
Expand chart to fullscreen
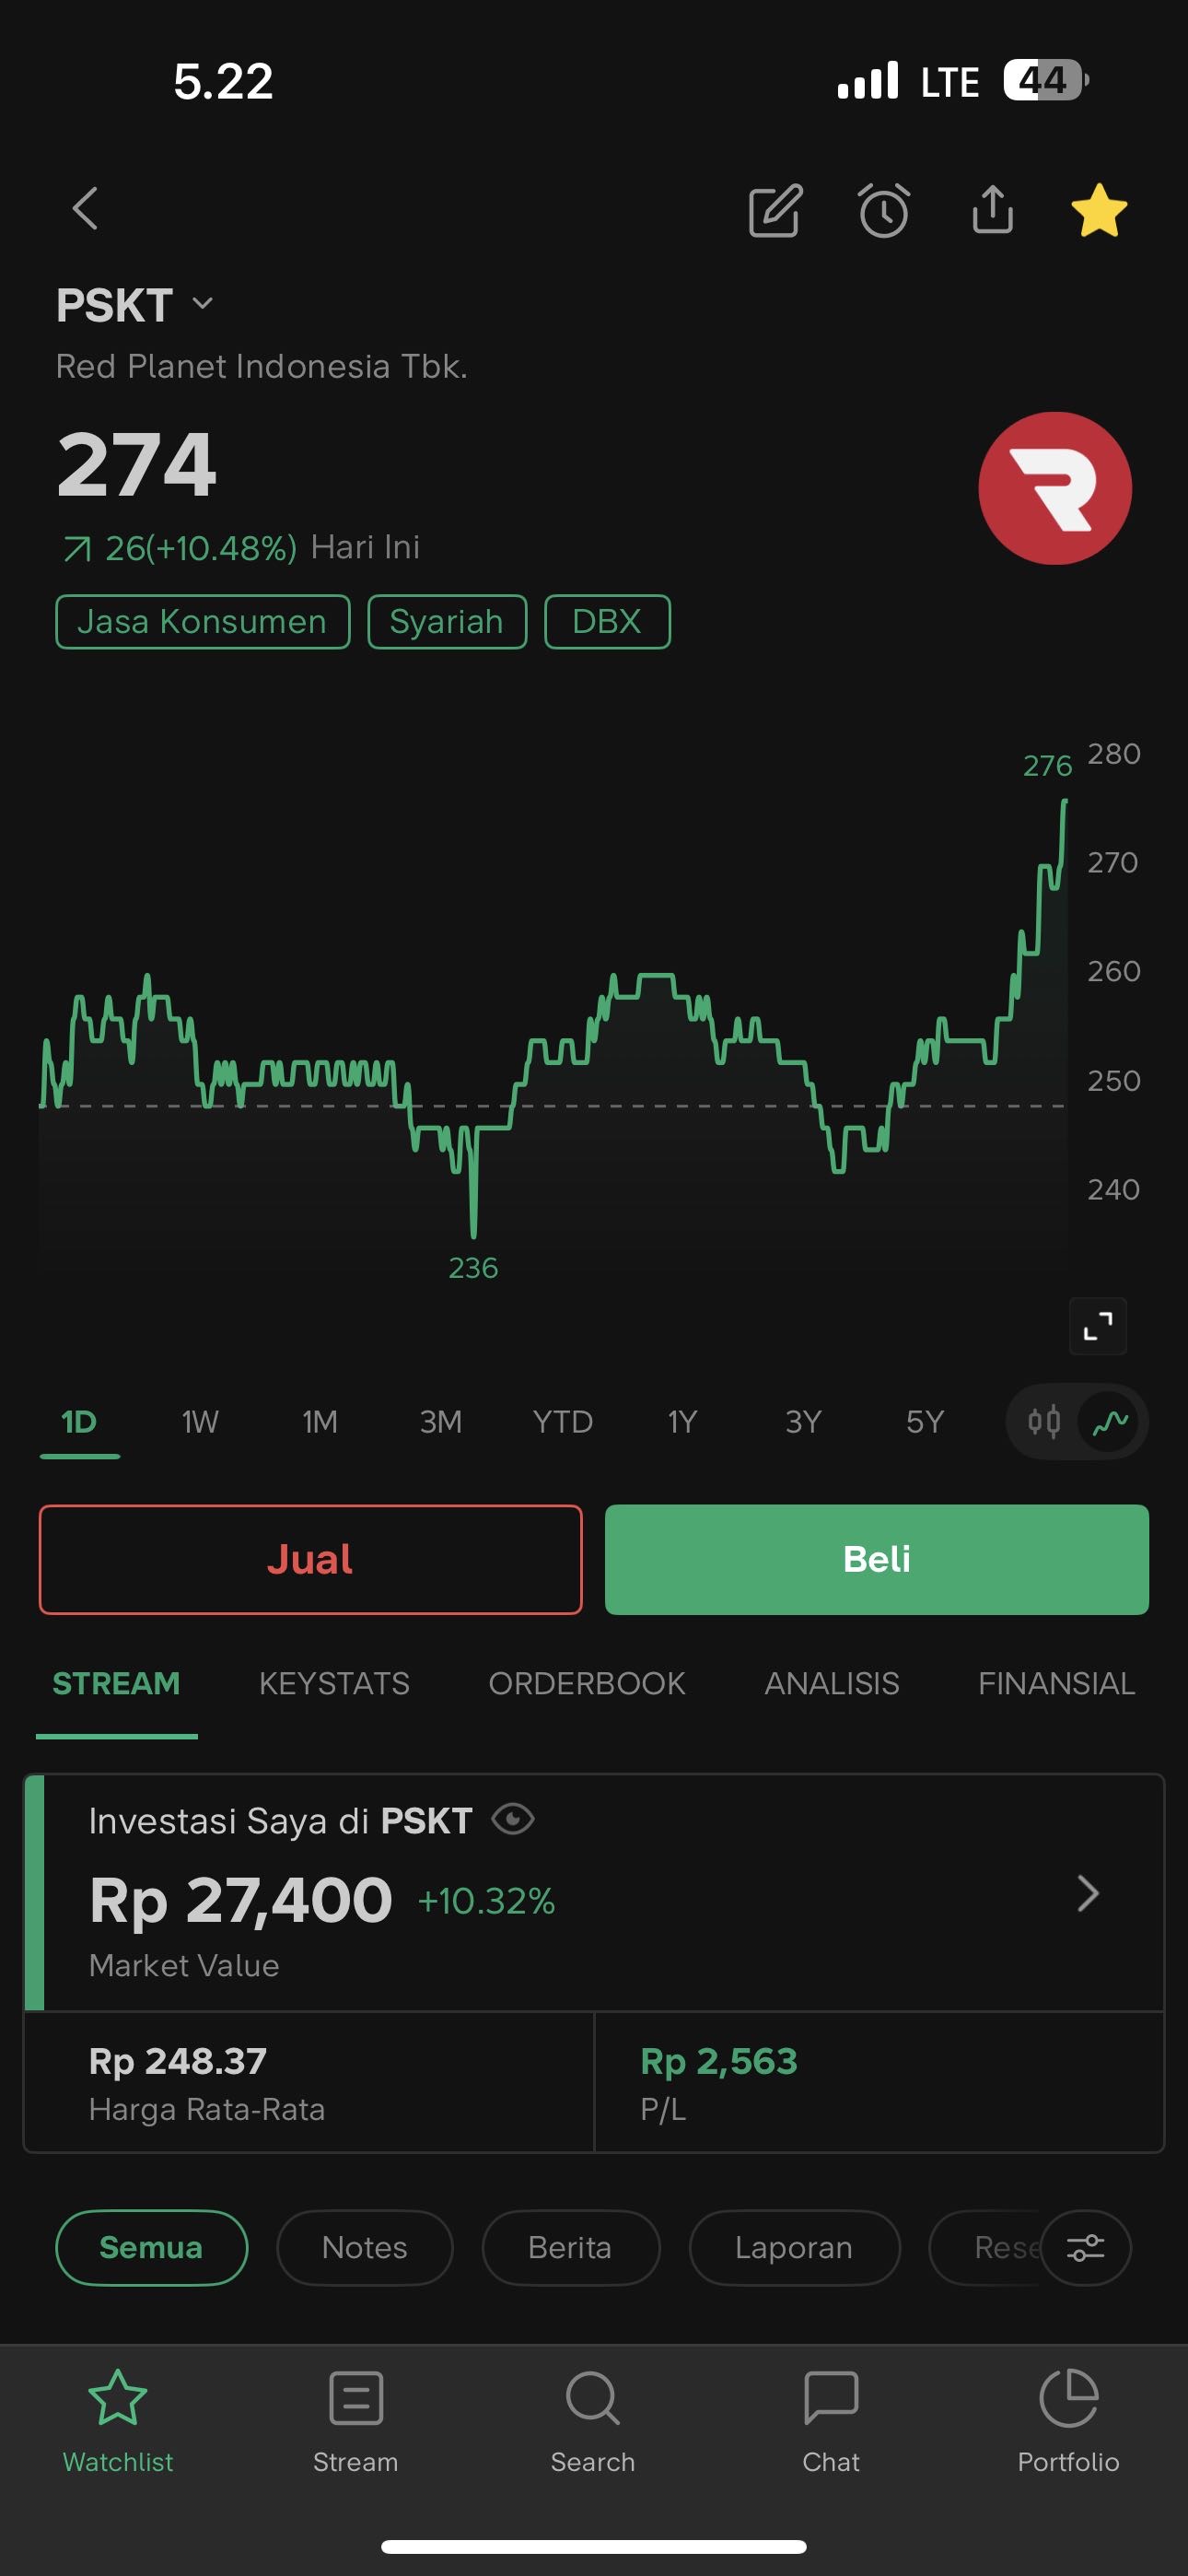(x=1098, y=1326)
